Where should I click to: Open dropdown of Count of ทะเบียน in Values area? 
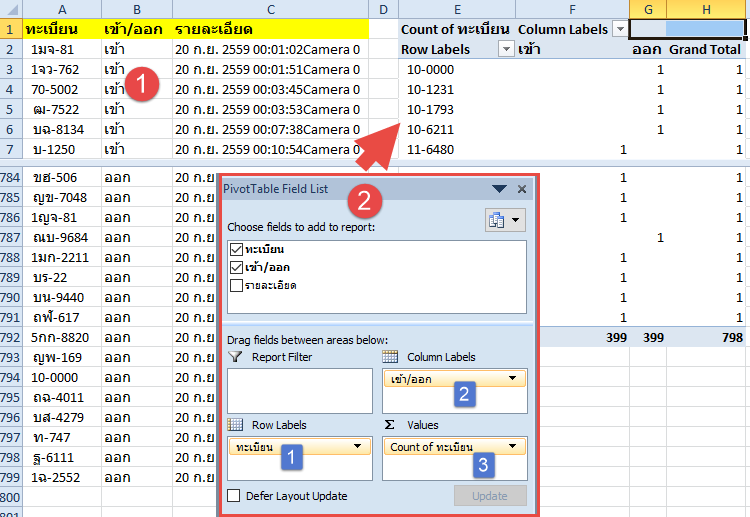click(x=513, y=446)
